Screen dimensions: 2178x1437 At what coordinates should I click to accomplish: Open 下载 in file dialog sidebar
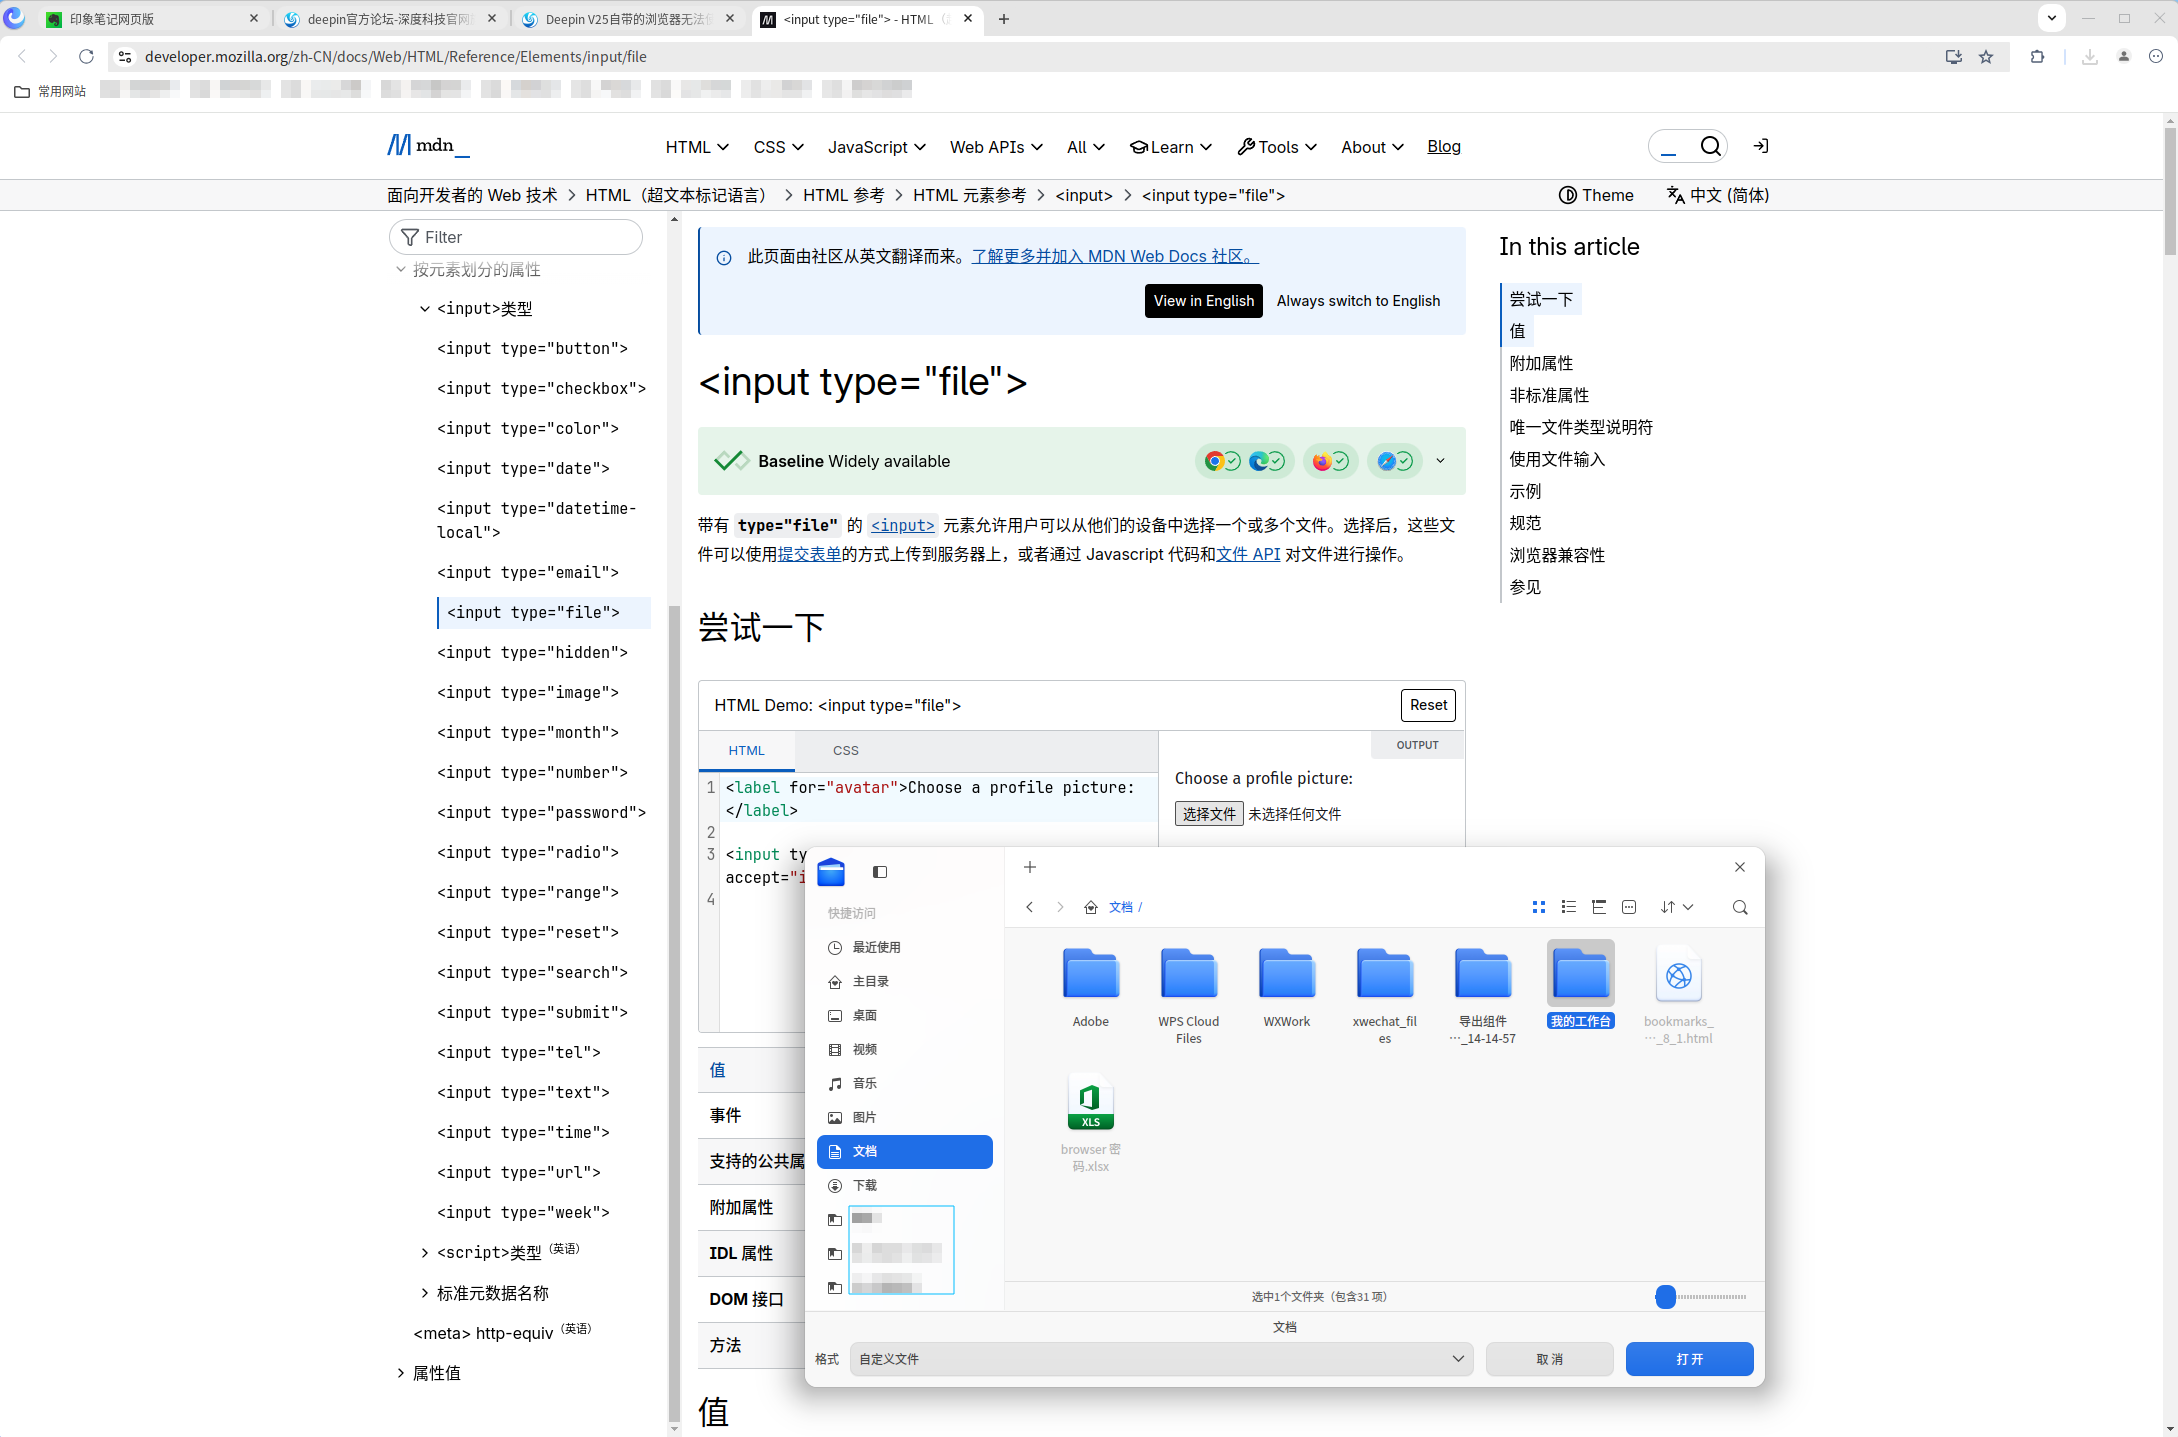[x=904, y=1185]
